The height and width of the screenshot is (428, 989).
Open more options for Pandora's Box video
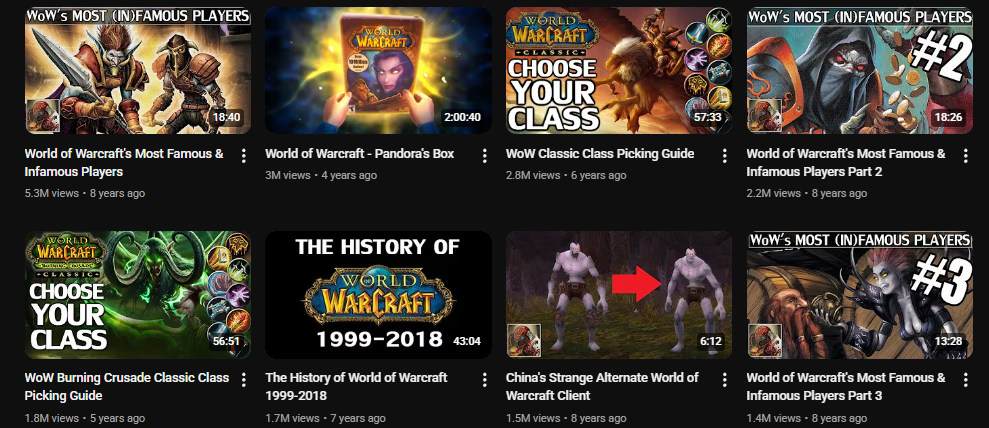pyautogui.click(x=484, y=155)
